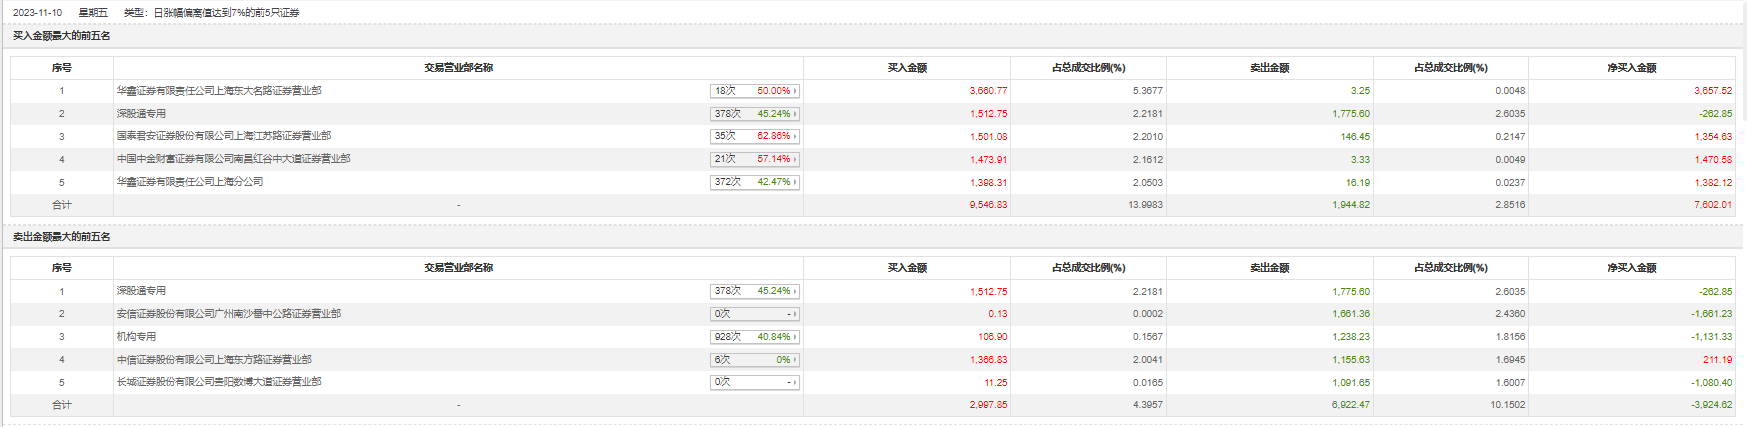Click the arrow next to 35次 62.86%
1747x427 pixels.
(795, 136)
